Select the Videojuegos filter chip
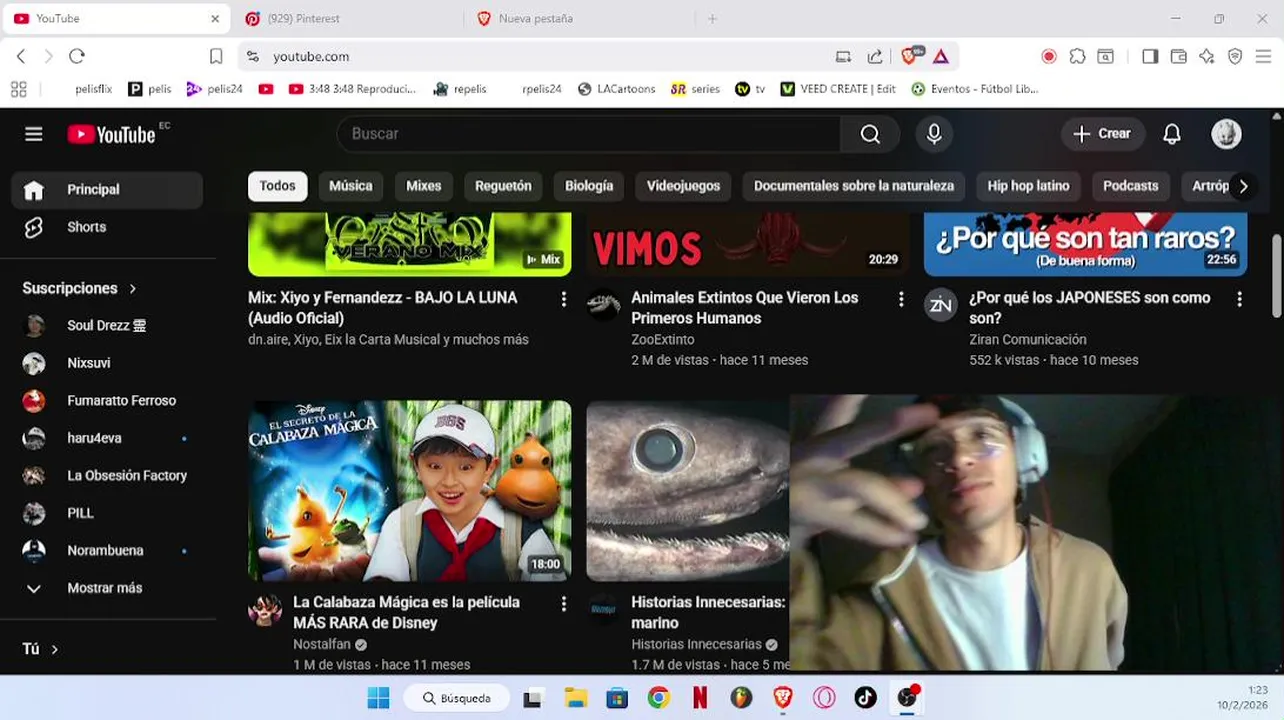This screenshot has height=720, width=1284. coord(683,186)
